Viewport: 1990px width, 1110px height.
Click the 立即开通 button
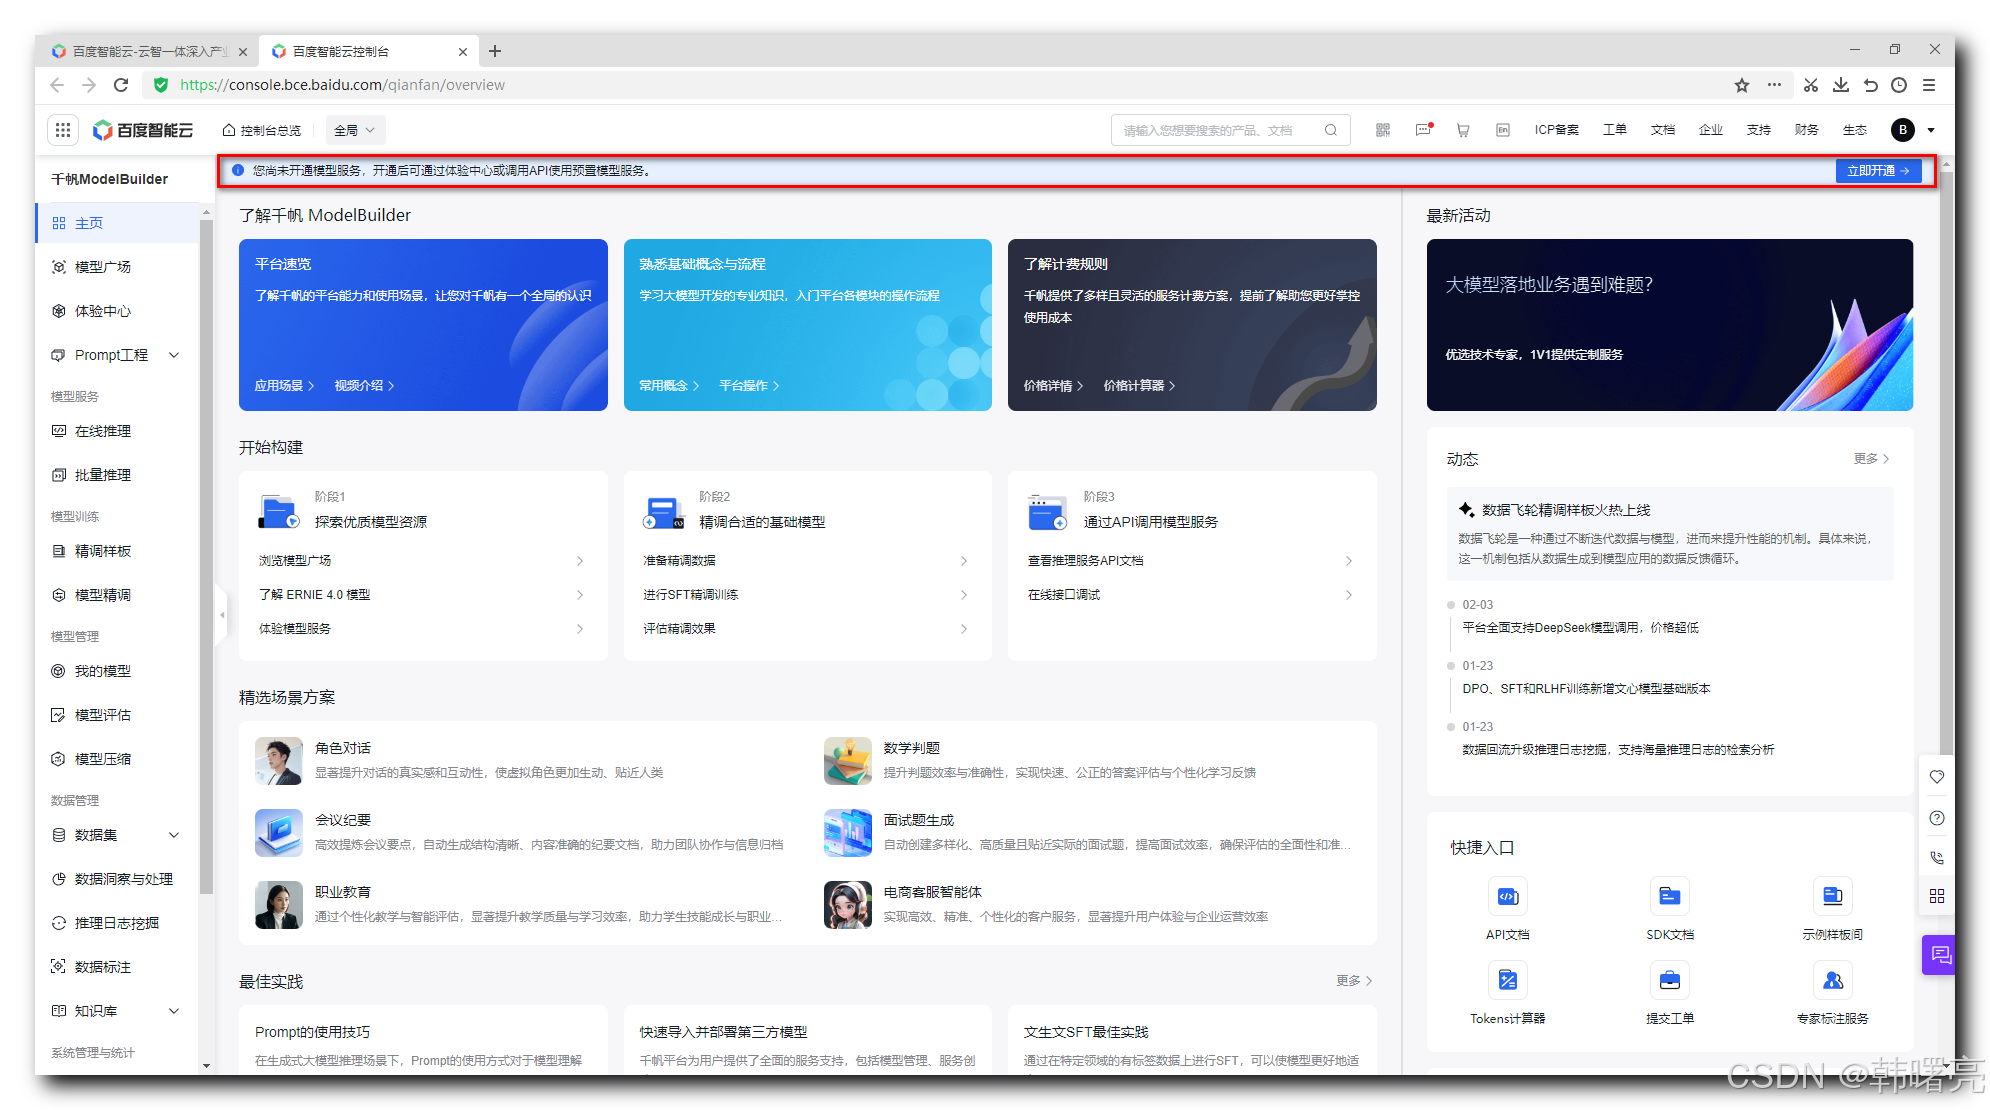1877,171
